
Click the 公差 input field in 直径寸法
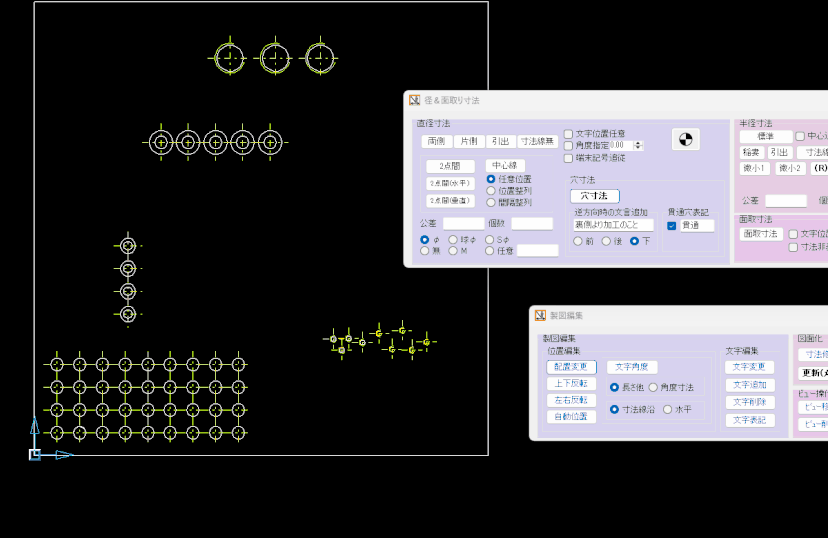(463, 224)
